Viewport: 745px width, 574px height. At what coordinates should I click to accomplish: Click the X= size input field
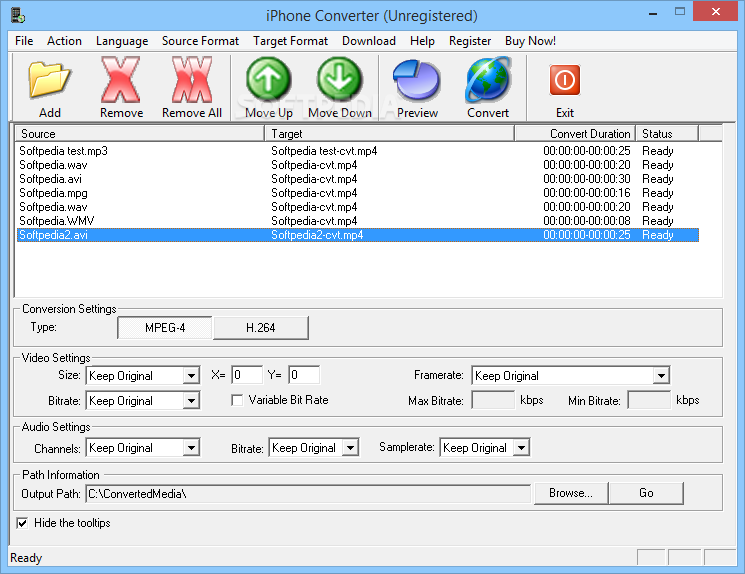point(247,375)
